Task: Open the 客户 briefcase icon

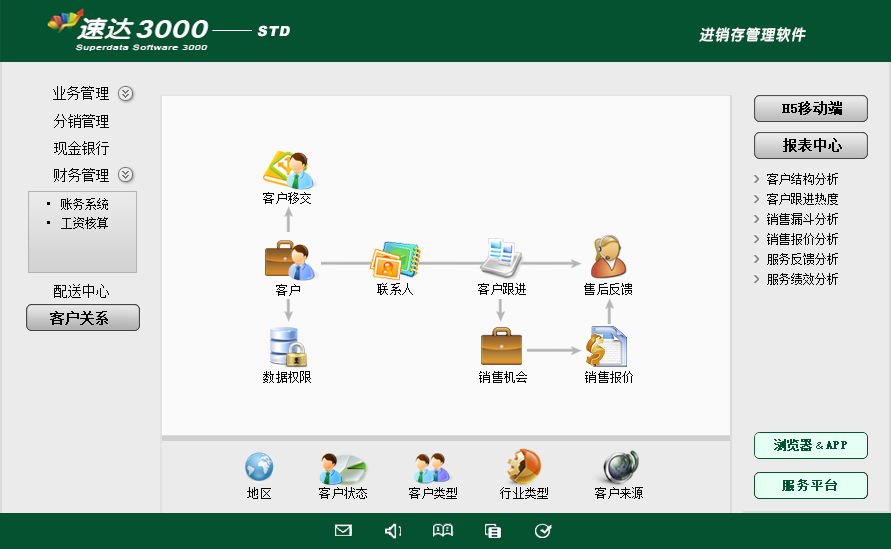Action: pos(289,260)
